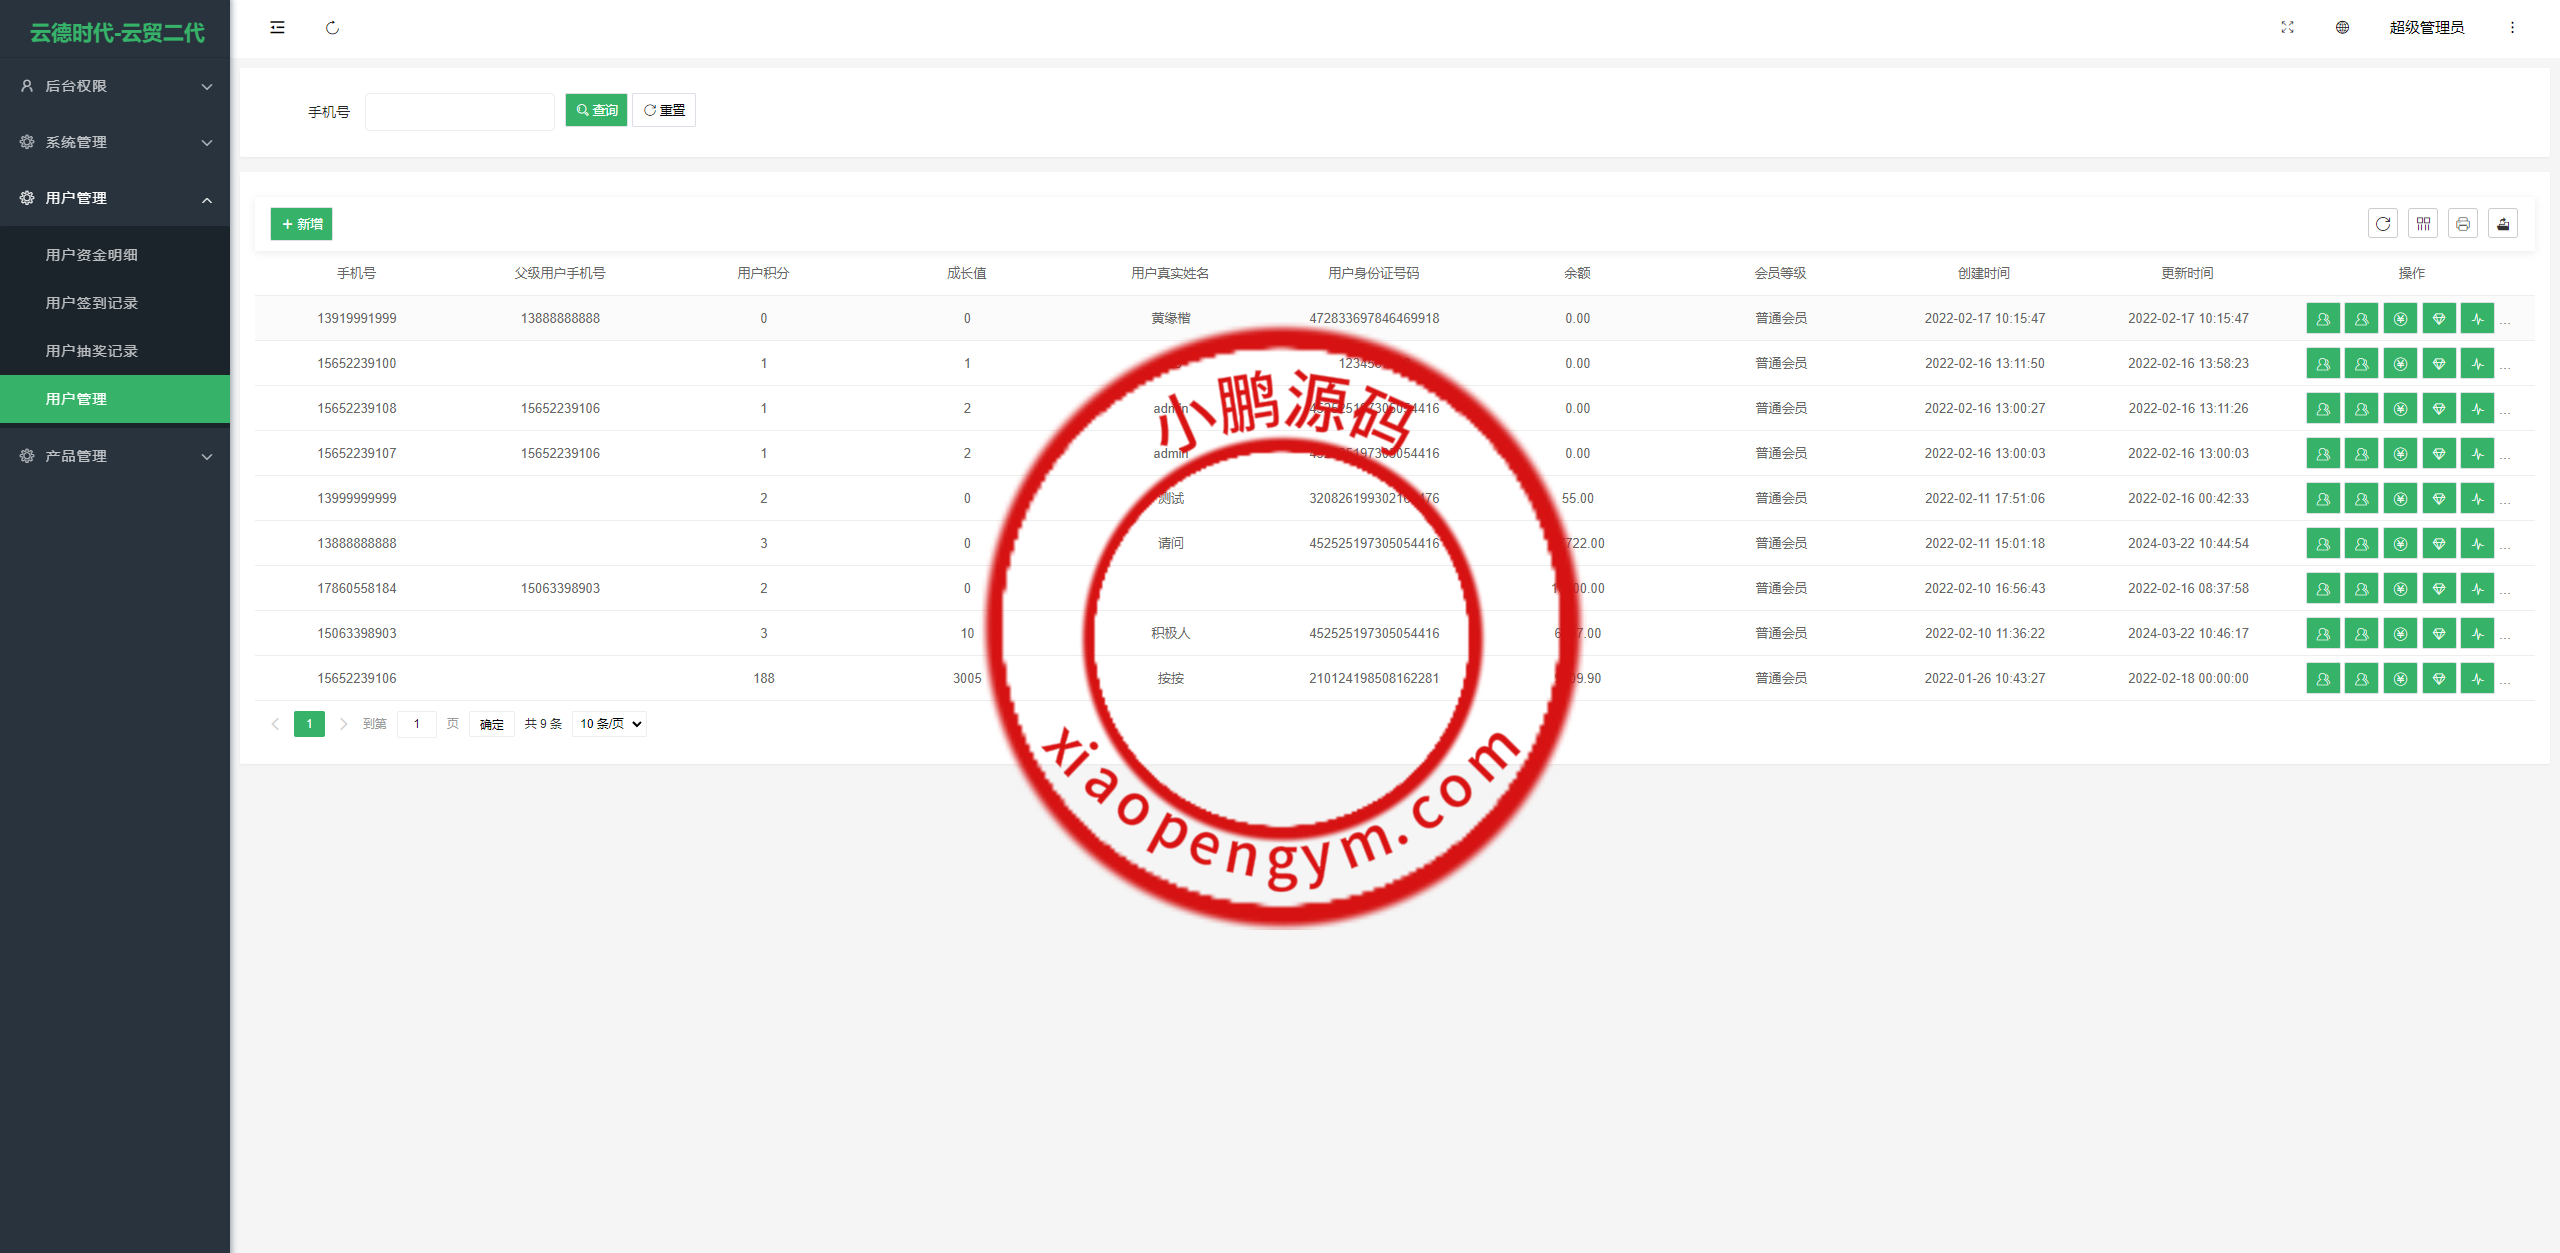Viewport: 2560px width, 1253px height.
Task: Open the three-dot more menu top right
Action: click(x=2512, y=27)
